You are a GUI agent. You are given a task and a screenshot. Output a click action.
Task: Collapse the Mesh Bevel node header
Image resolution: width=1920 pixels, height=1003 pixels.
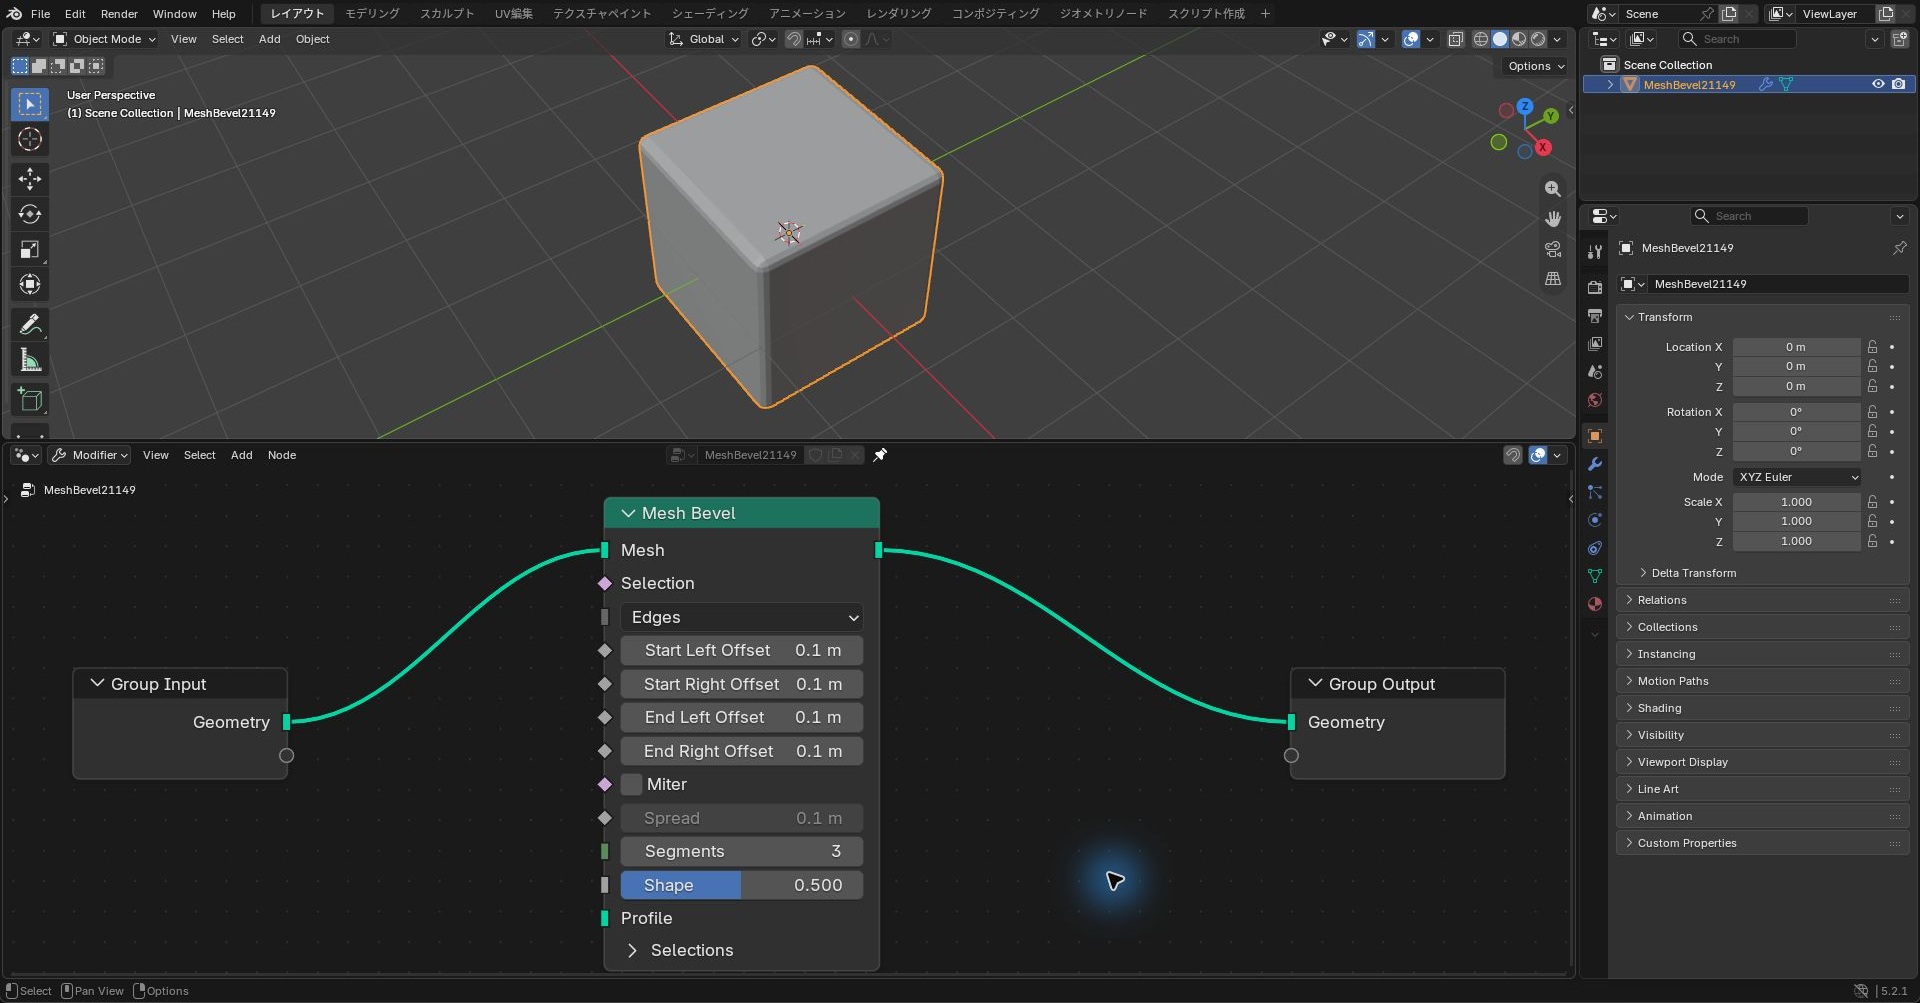coord(629,513)
